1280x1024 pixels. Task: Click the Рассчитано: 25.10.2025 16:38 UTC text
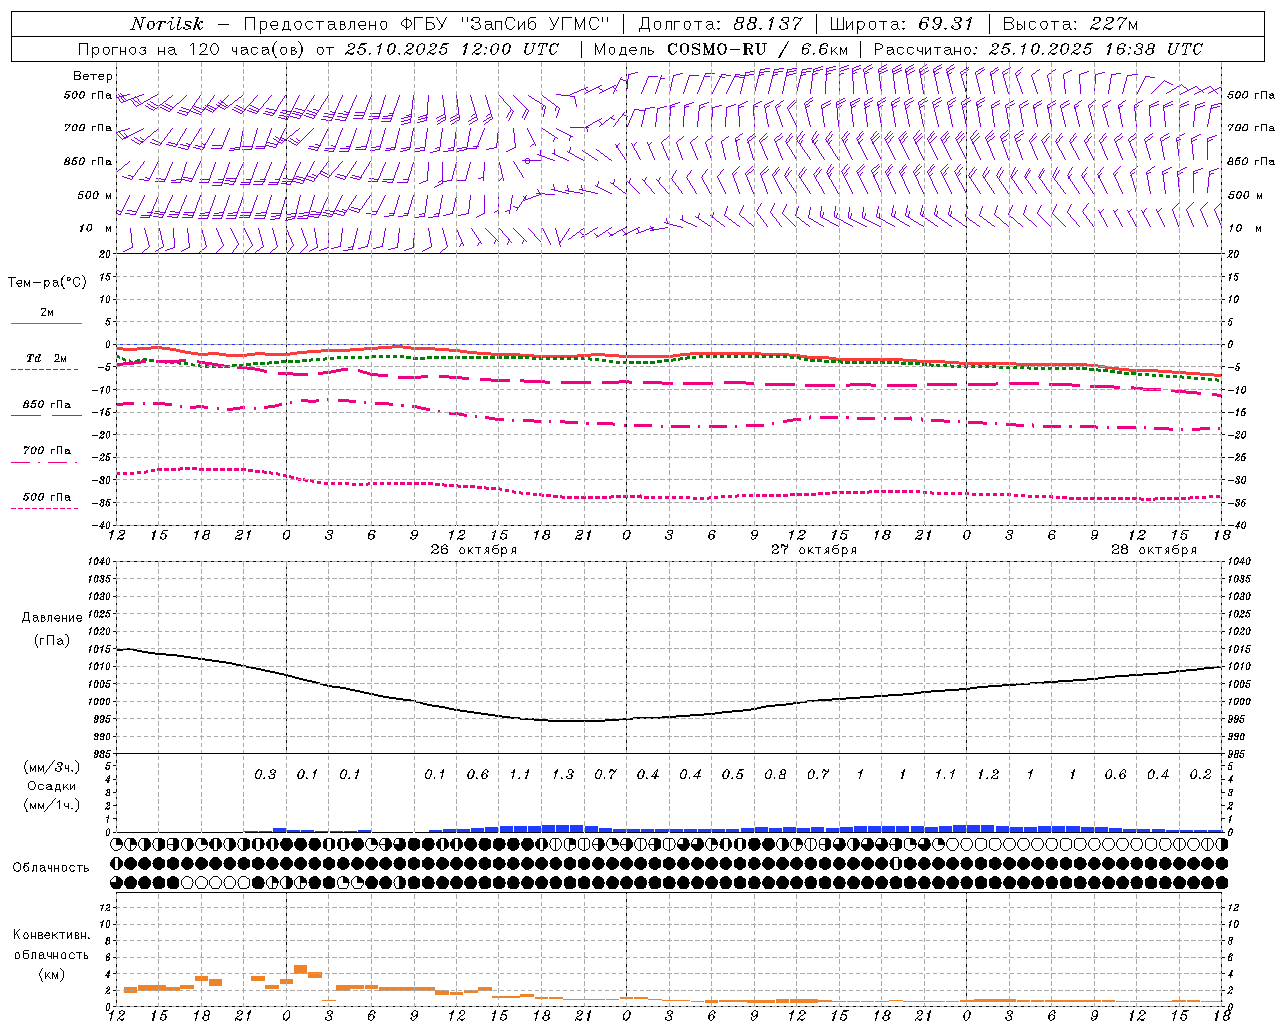coord(1038,49)
